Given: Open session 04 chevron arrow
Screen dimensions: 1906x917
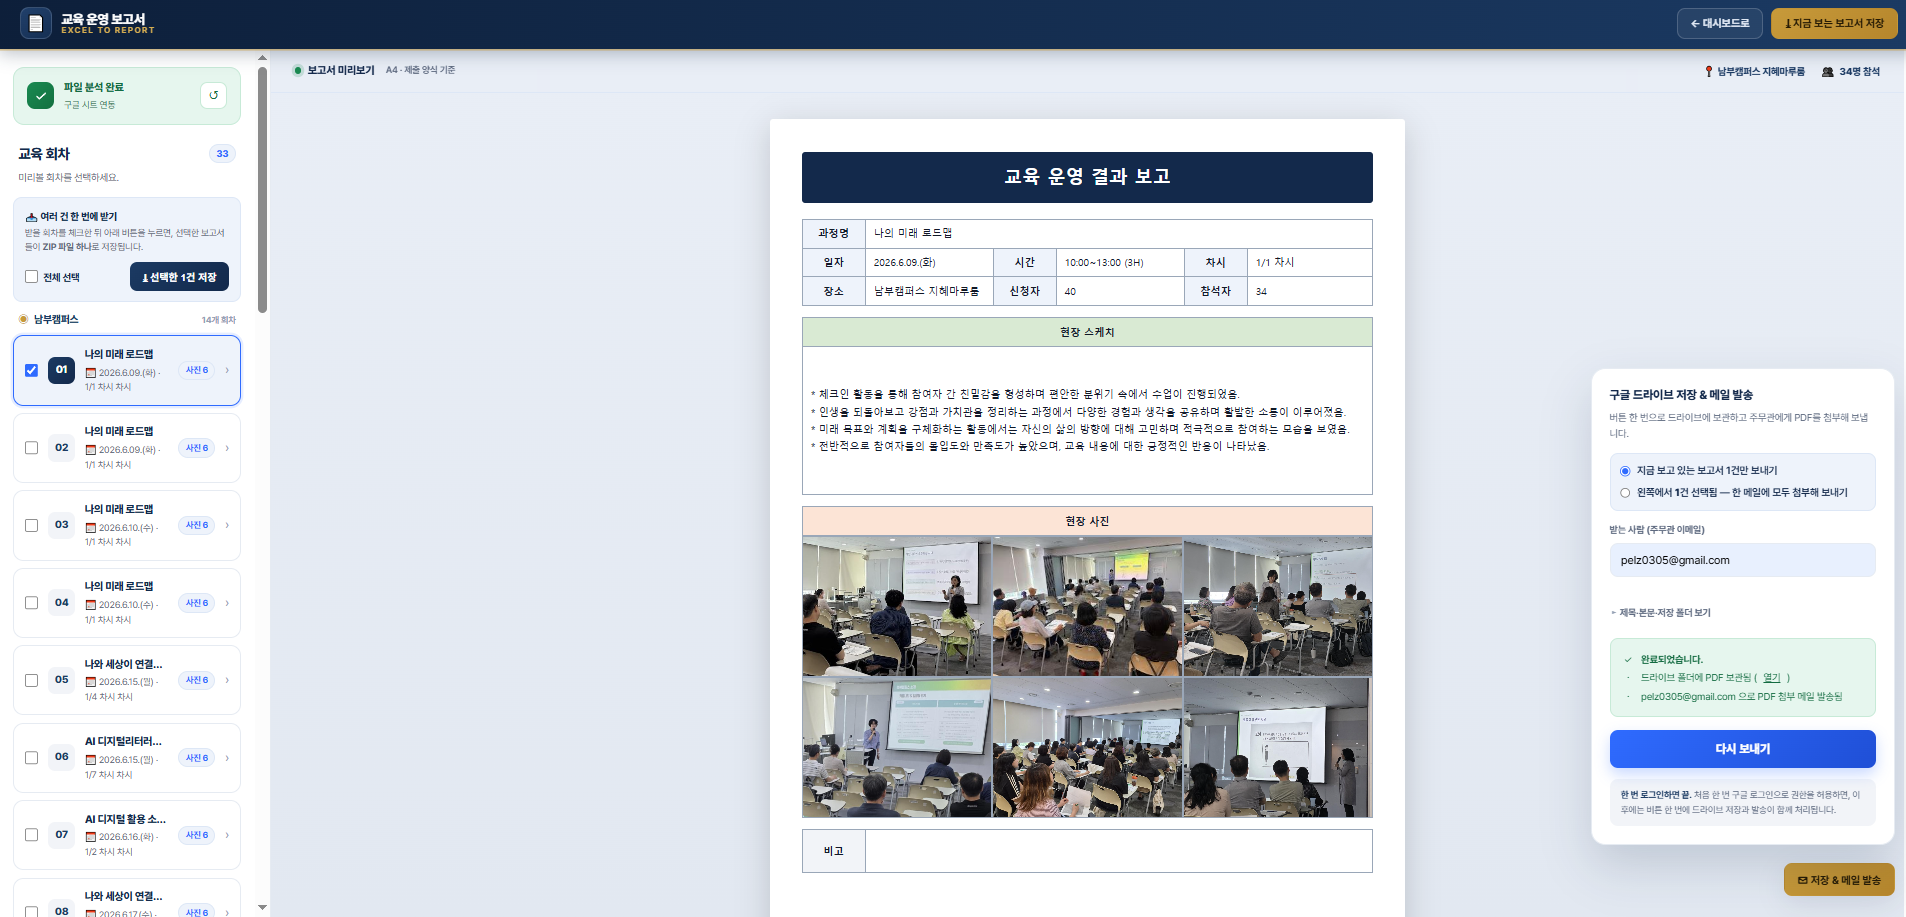Looking at the screenshot, I should pos(227,603).
